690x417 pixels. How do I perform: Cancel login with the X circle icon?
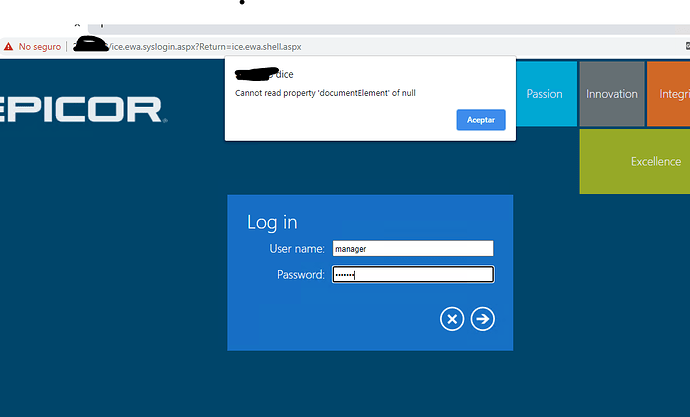[x=452, y=319]
